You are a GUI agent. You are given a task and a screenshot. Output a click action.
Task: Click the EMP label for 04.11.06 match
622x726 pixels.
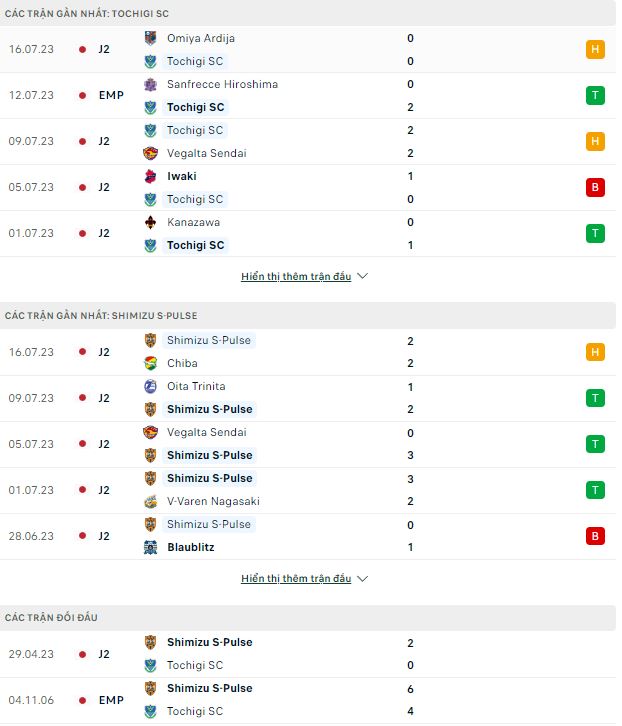tap(113, 700)
